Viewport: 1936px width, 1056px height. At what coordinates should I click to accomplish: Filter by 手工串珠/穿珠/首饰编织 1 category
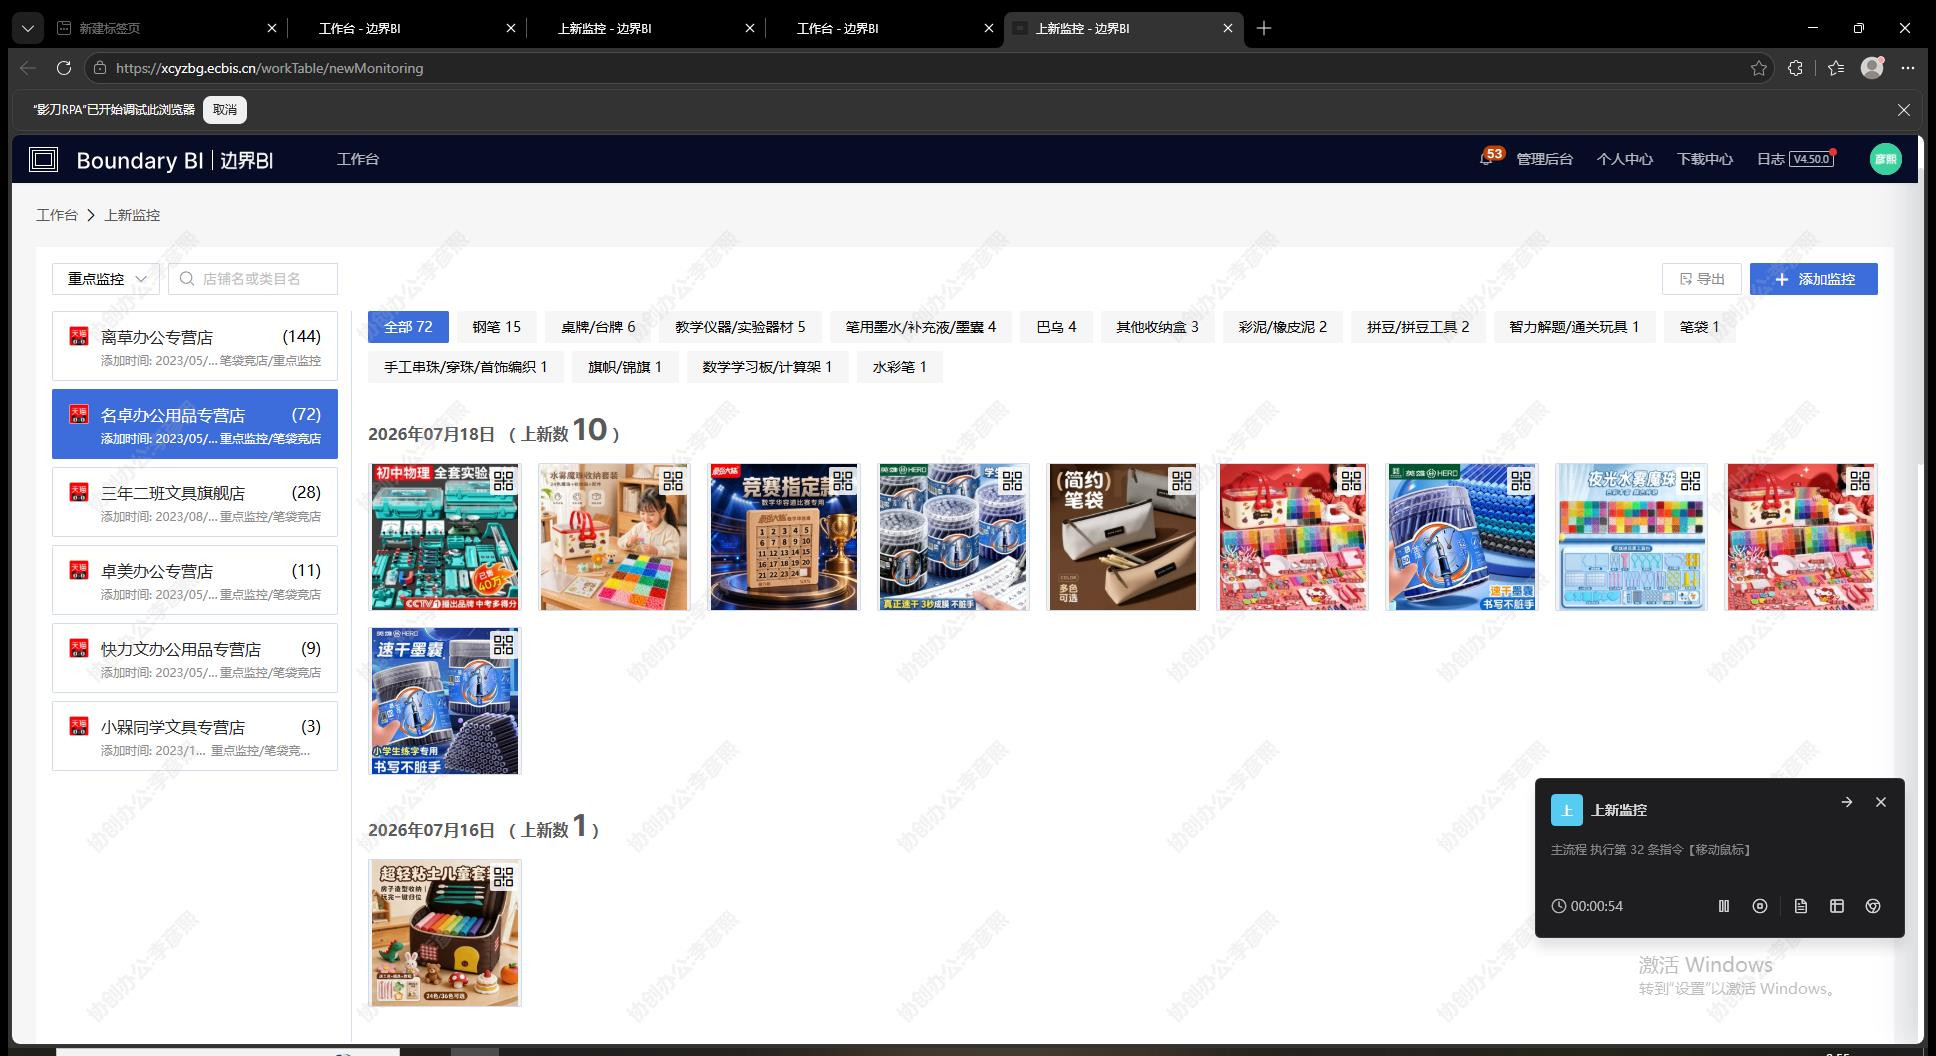click(465, 367)
